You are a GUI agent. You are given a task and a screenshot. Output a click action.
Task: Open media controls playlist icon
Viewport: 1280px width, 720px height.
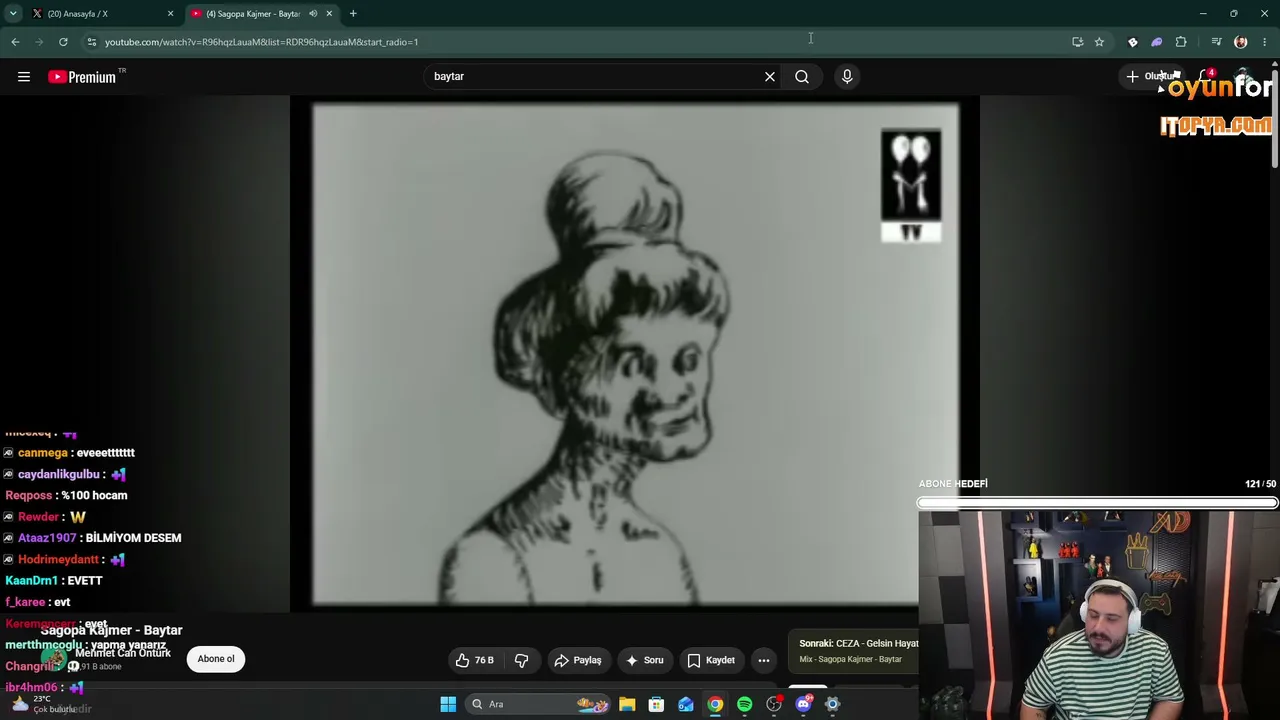(x=1216, y=42)
